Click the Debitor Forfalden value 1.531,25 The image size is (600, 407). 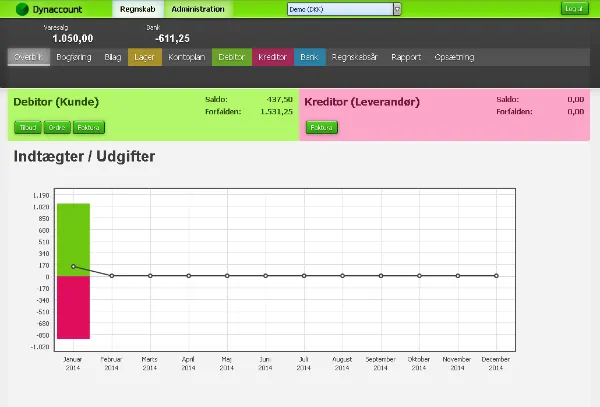click(276, 112)
